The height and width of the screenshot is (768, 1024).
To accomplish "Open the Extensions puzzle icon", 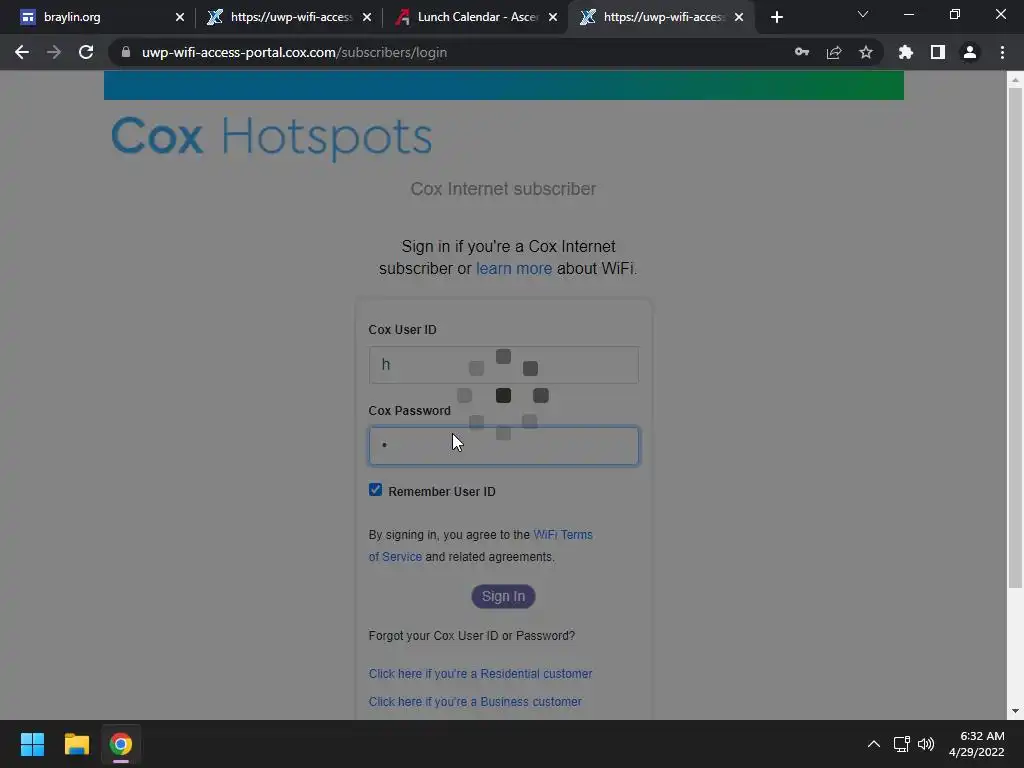I will click(906, 52).
